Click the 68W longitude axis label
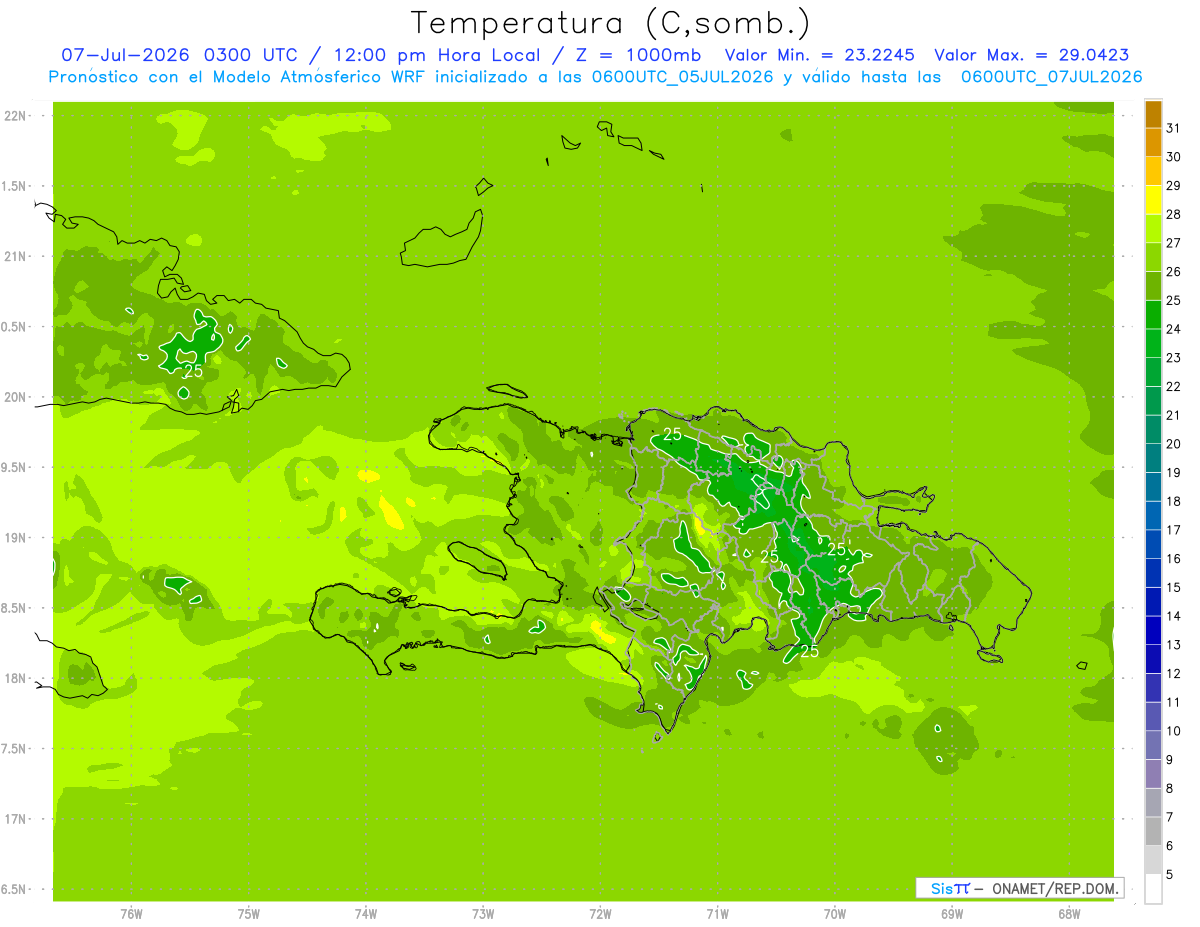 [1068, 913]
